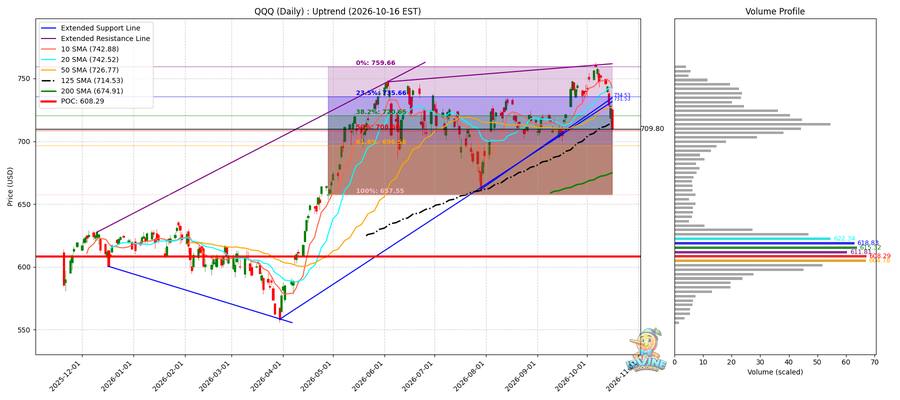The image size is (900, 400).
Task: Click the 'Volume Profile' panel title
Action: tap(774, 11)
